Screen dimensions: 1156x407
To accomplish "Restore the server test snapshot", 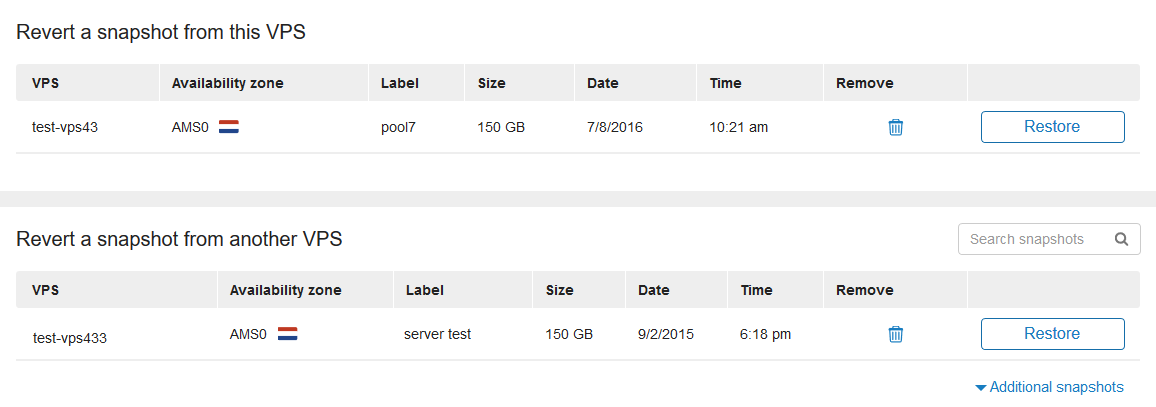I will point(1052,334).
